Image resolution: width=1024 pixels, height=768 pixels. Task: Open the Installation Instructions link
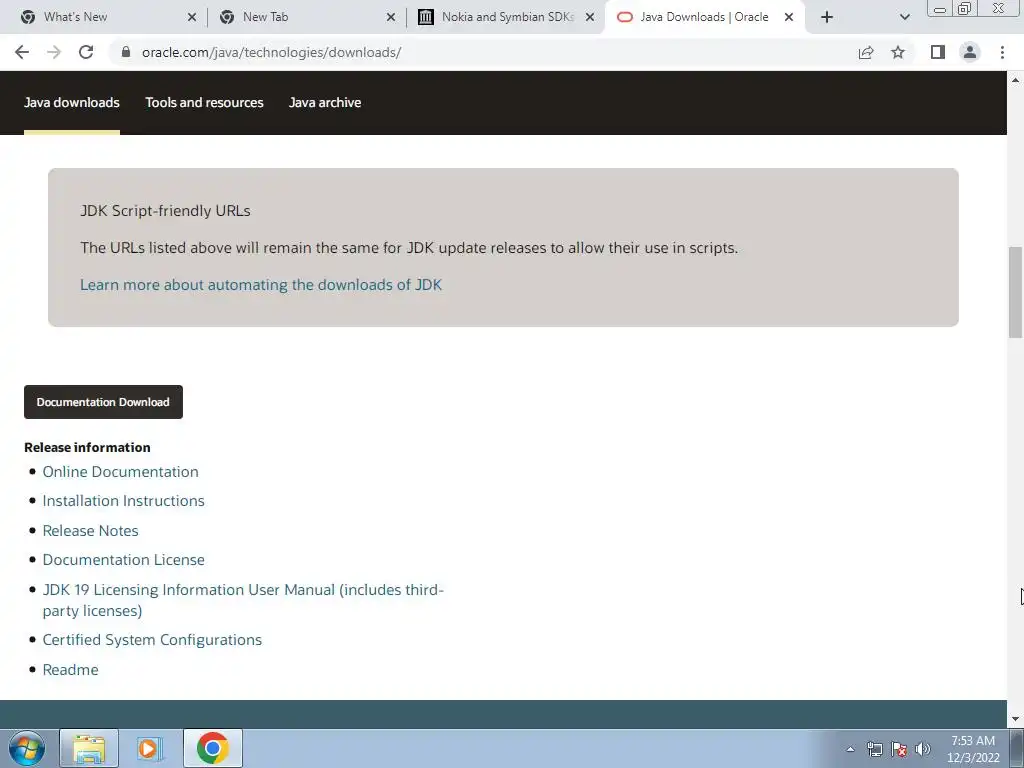[x=123, y=501]
